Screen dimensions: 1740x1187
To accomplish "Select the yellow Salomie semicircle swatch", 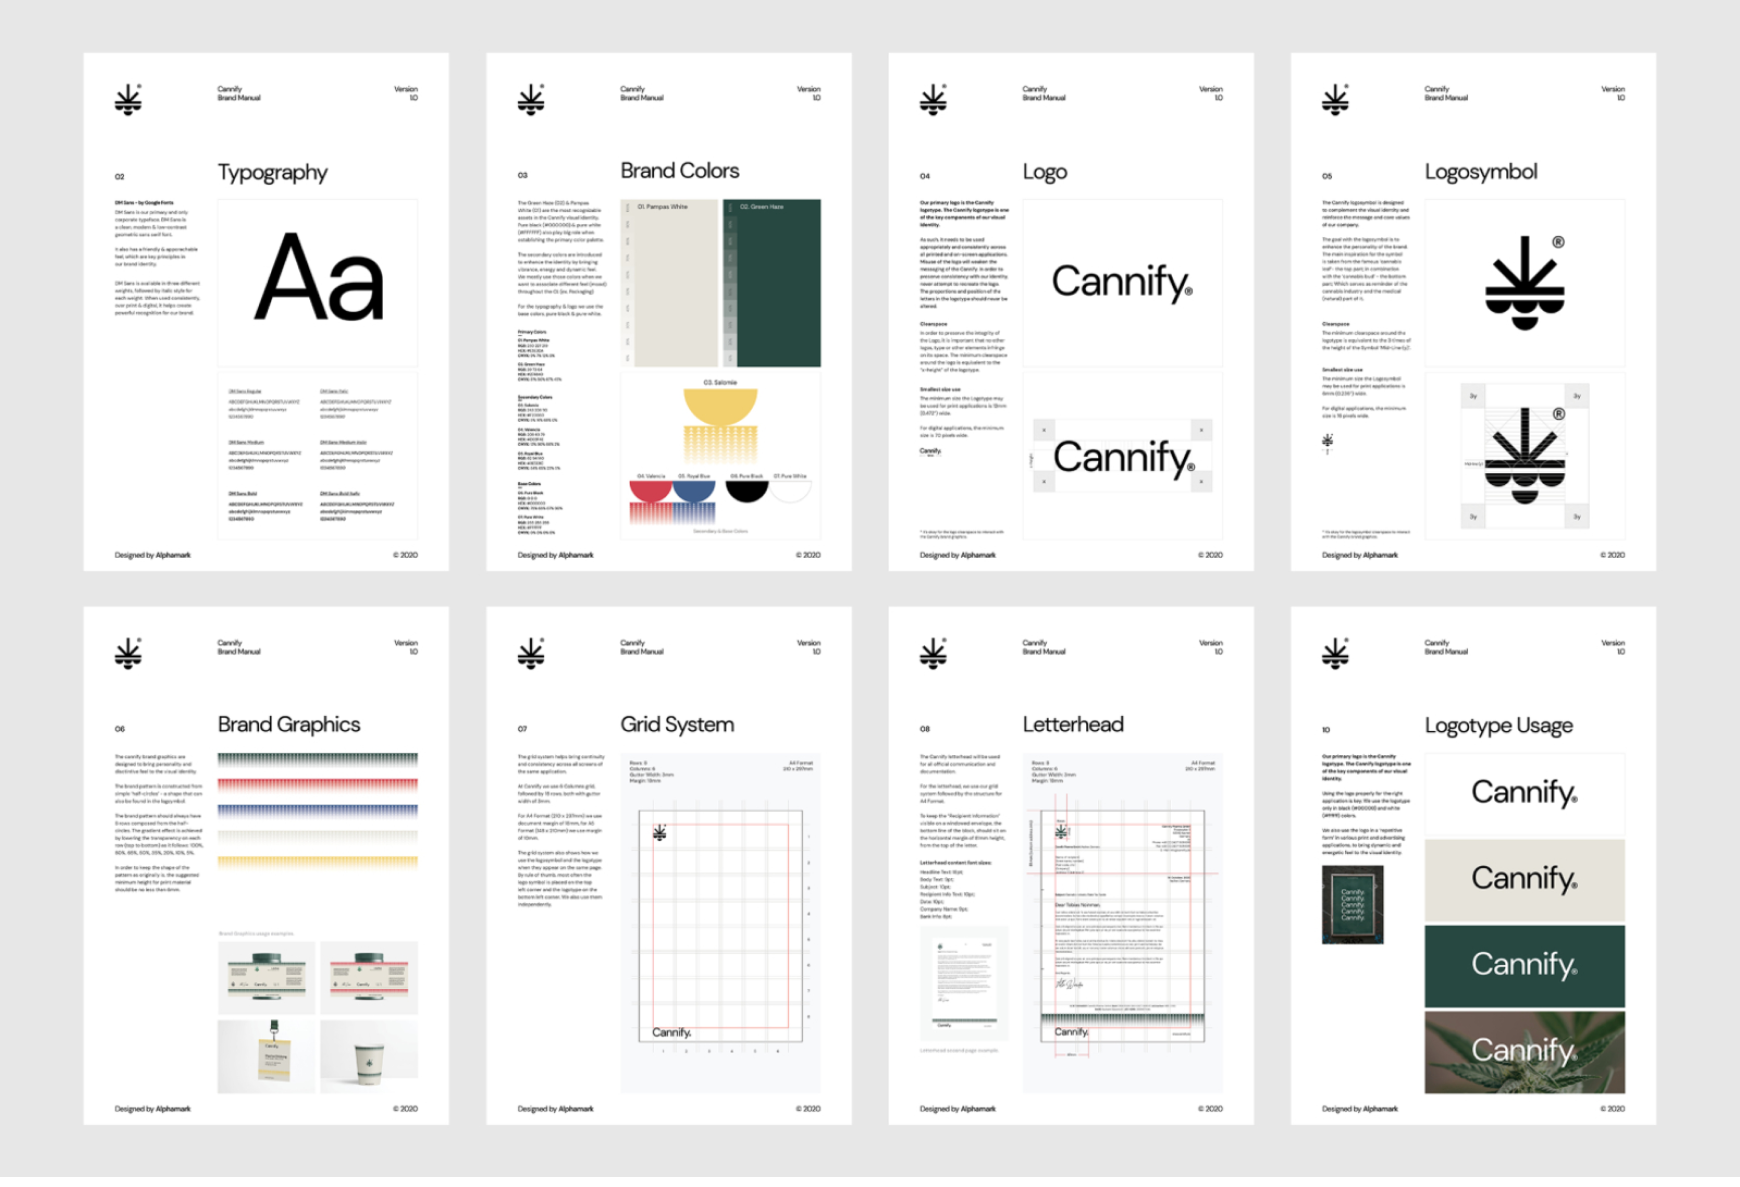I will coord(720,405).
